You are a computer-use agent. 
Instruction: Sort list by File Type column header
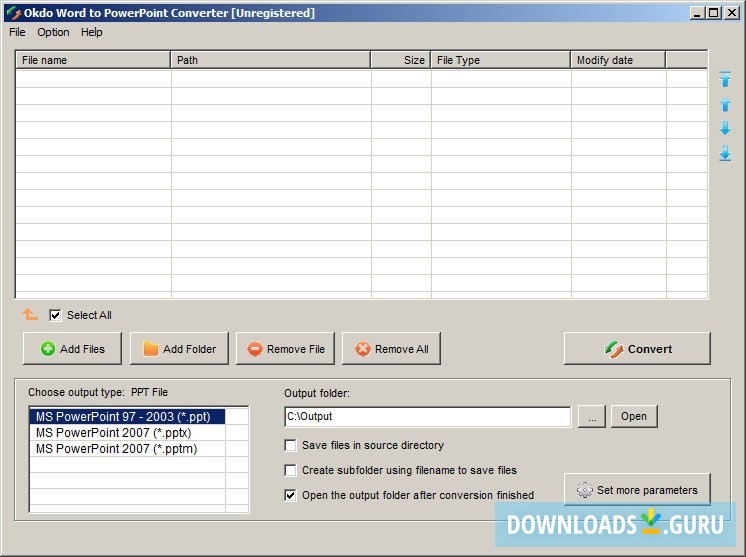[x=501, y=60]
